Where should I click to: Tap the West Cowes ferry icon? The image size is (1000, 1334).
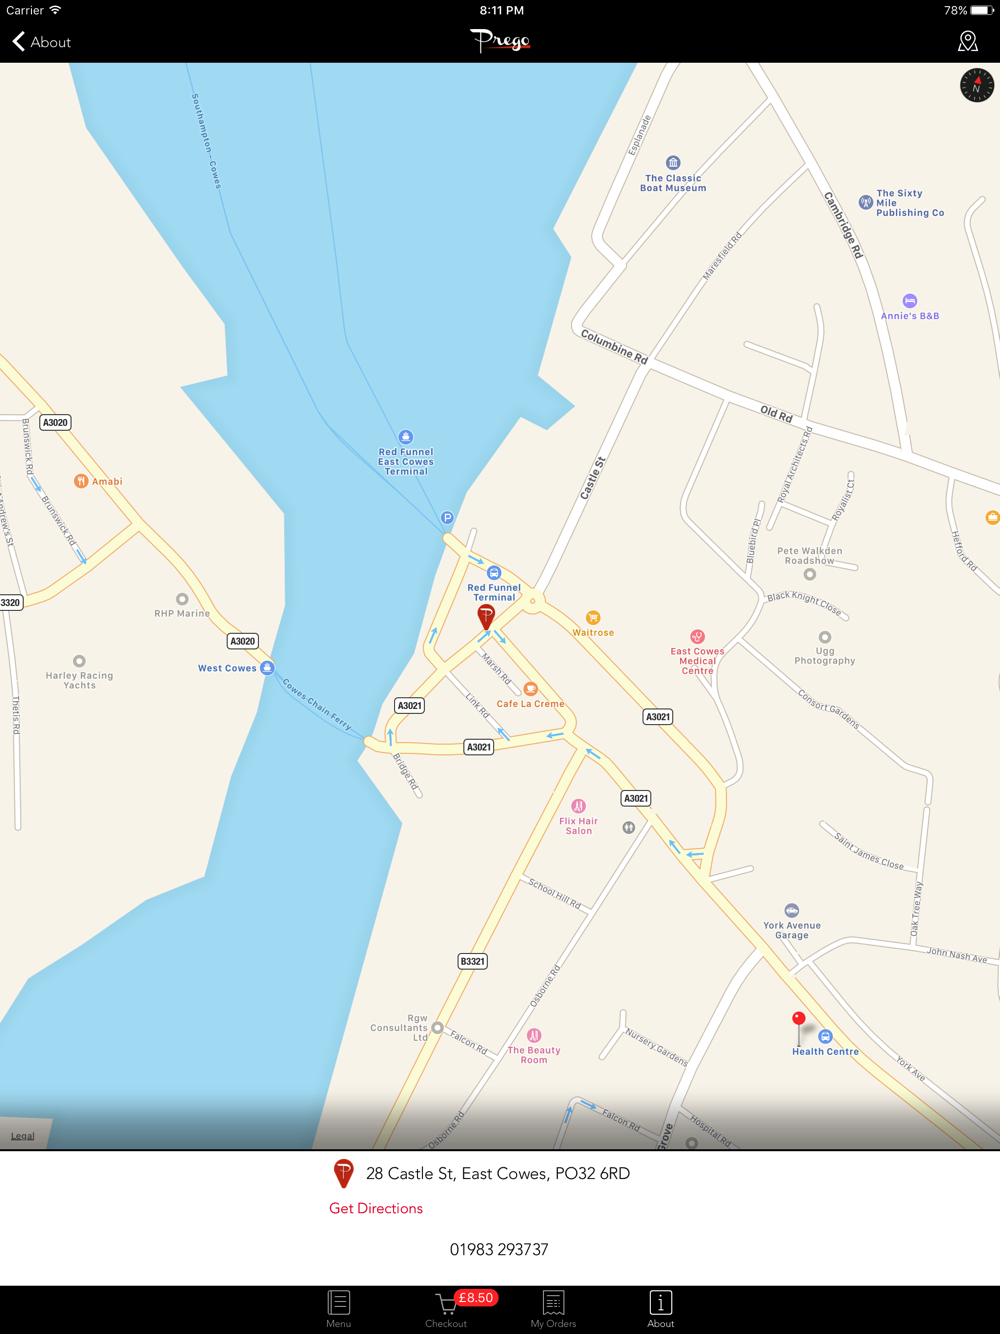click(267, 668)
